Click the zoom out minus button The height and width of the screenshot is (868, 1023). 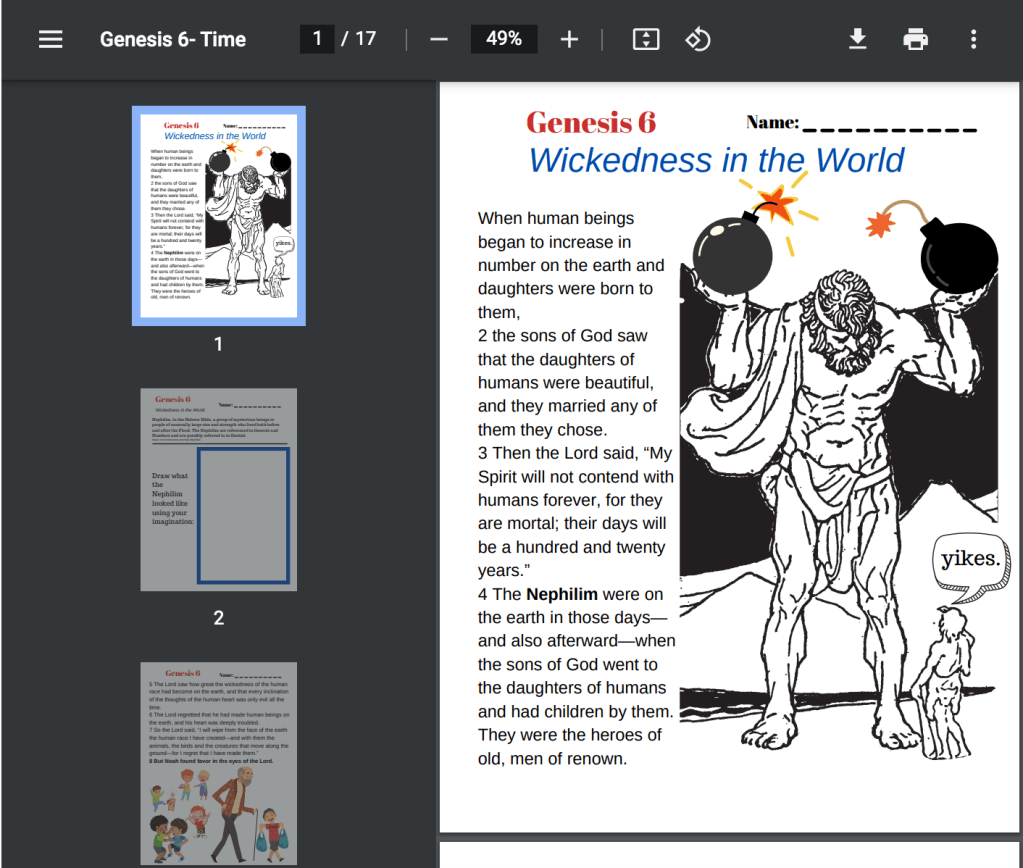click(x=439, y=39)
